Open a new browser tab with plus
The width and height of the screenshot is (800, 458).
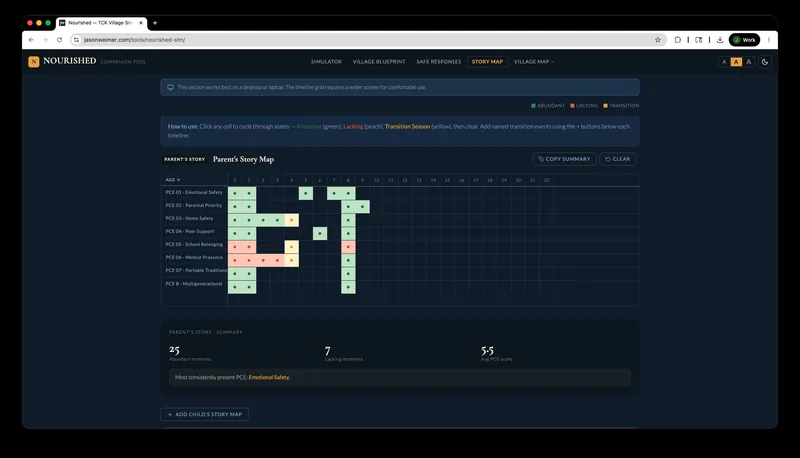pos(155,23)
